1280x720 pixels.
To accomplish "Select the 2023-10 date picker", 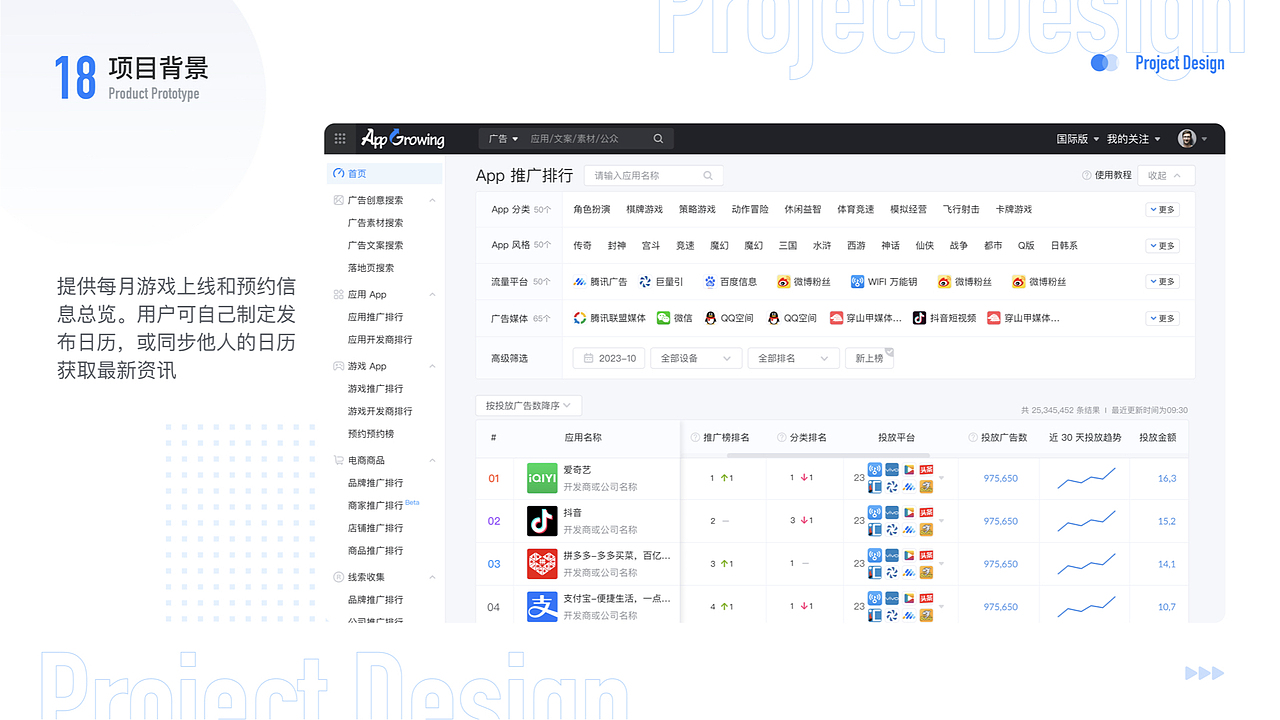I will point(608,358).
